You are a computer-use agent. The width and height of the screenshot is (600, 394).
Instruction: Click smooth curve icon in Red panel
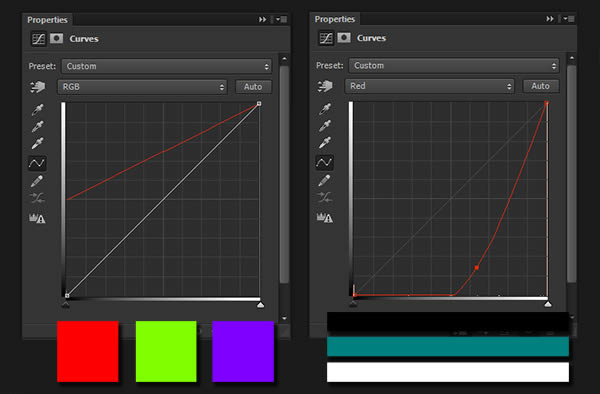click(x=324, y=197)
